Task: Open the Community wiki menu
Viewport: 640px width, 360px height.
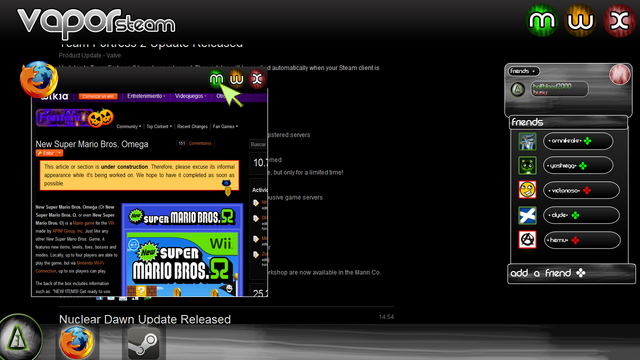Action: coord(129,127)
